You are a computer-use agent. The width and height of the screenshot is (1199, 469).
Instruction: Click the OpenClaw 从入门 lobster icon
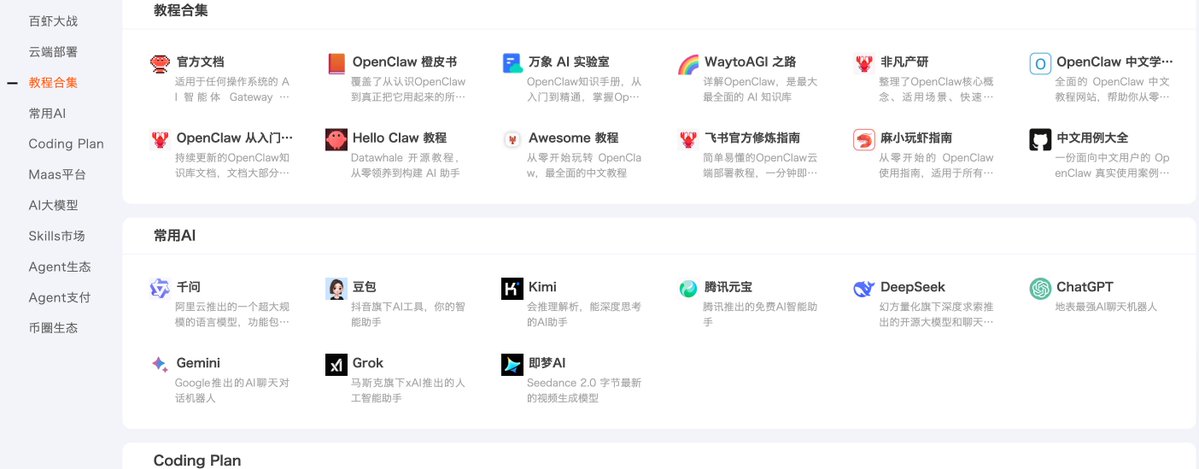point(160,139)
